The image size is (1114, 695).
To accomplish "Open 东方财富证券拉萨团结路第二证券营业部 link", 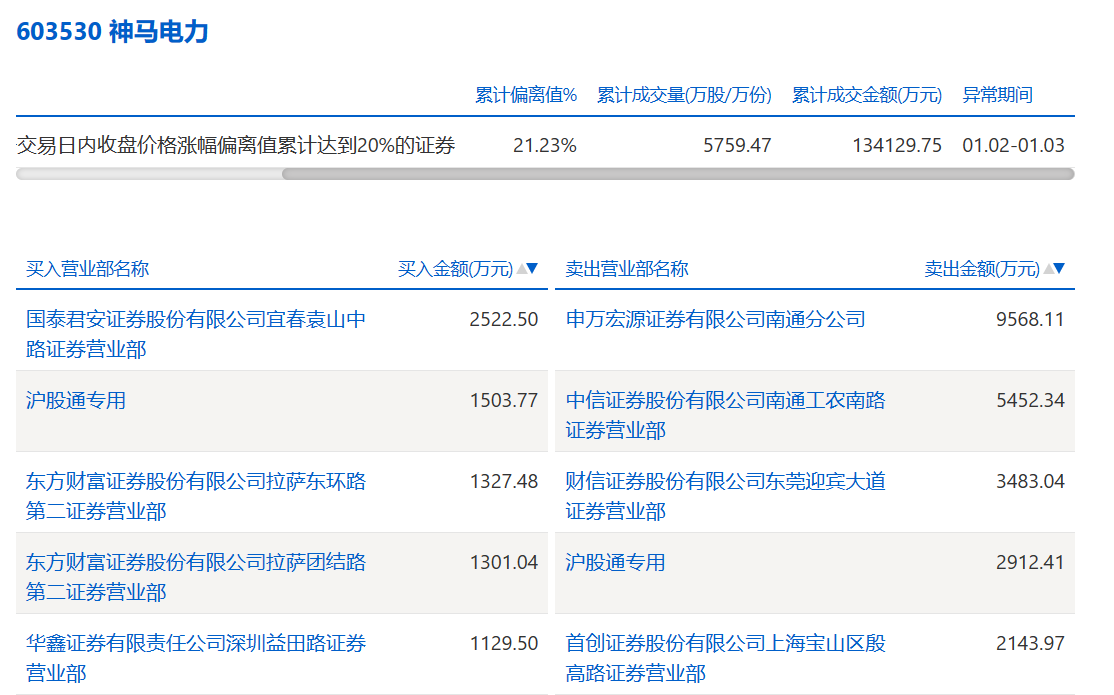I will (196, 577).
